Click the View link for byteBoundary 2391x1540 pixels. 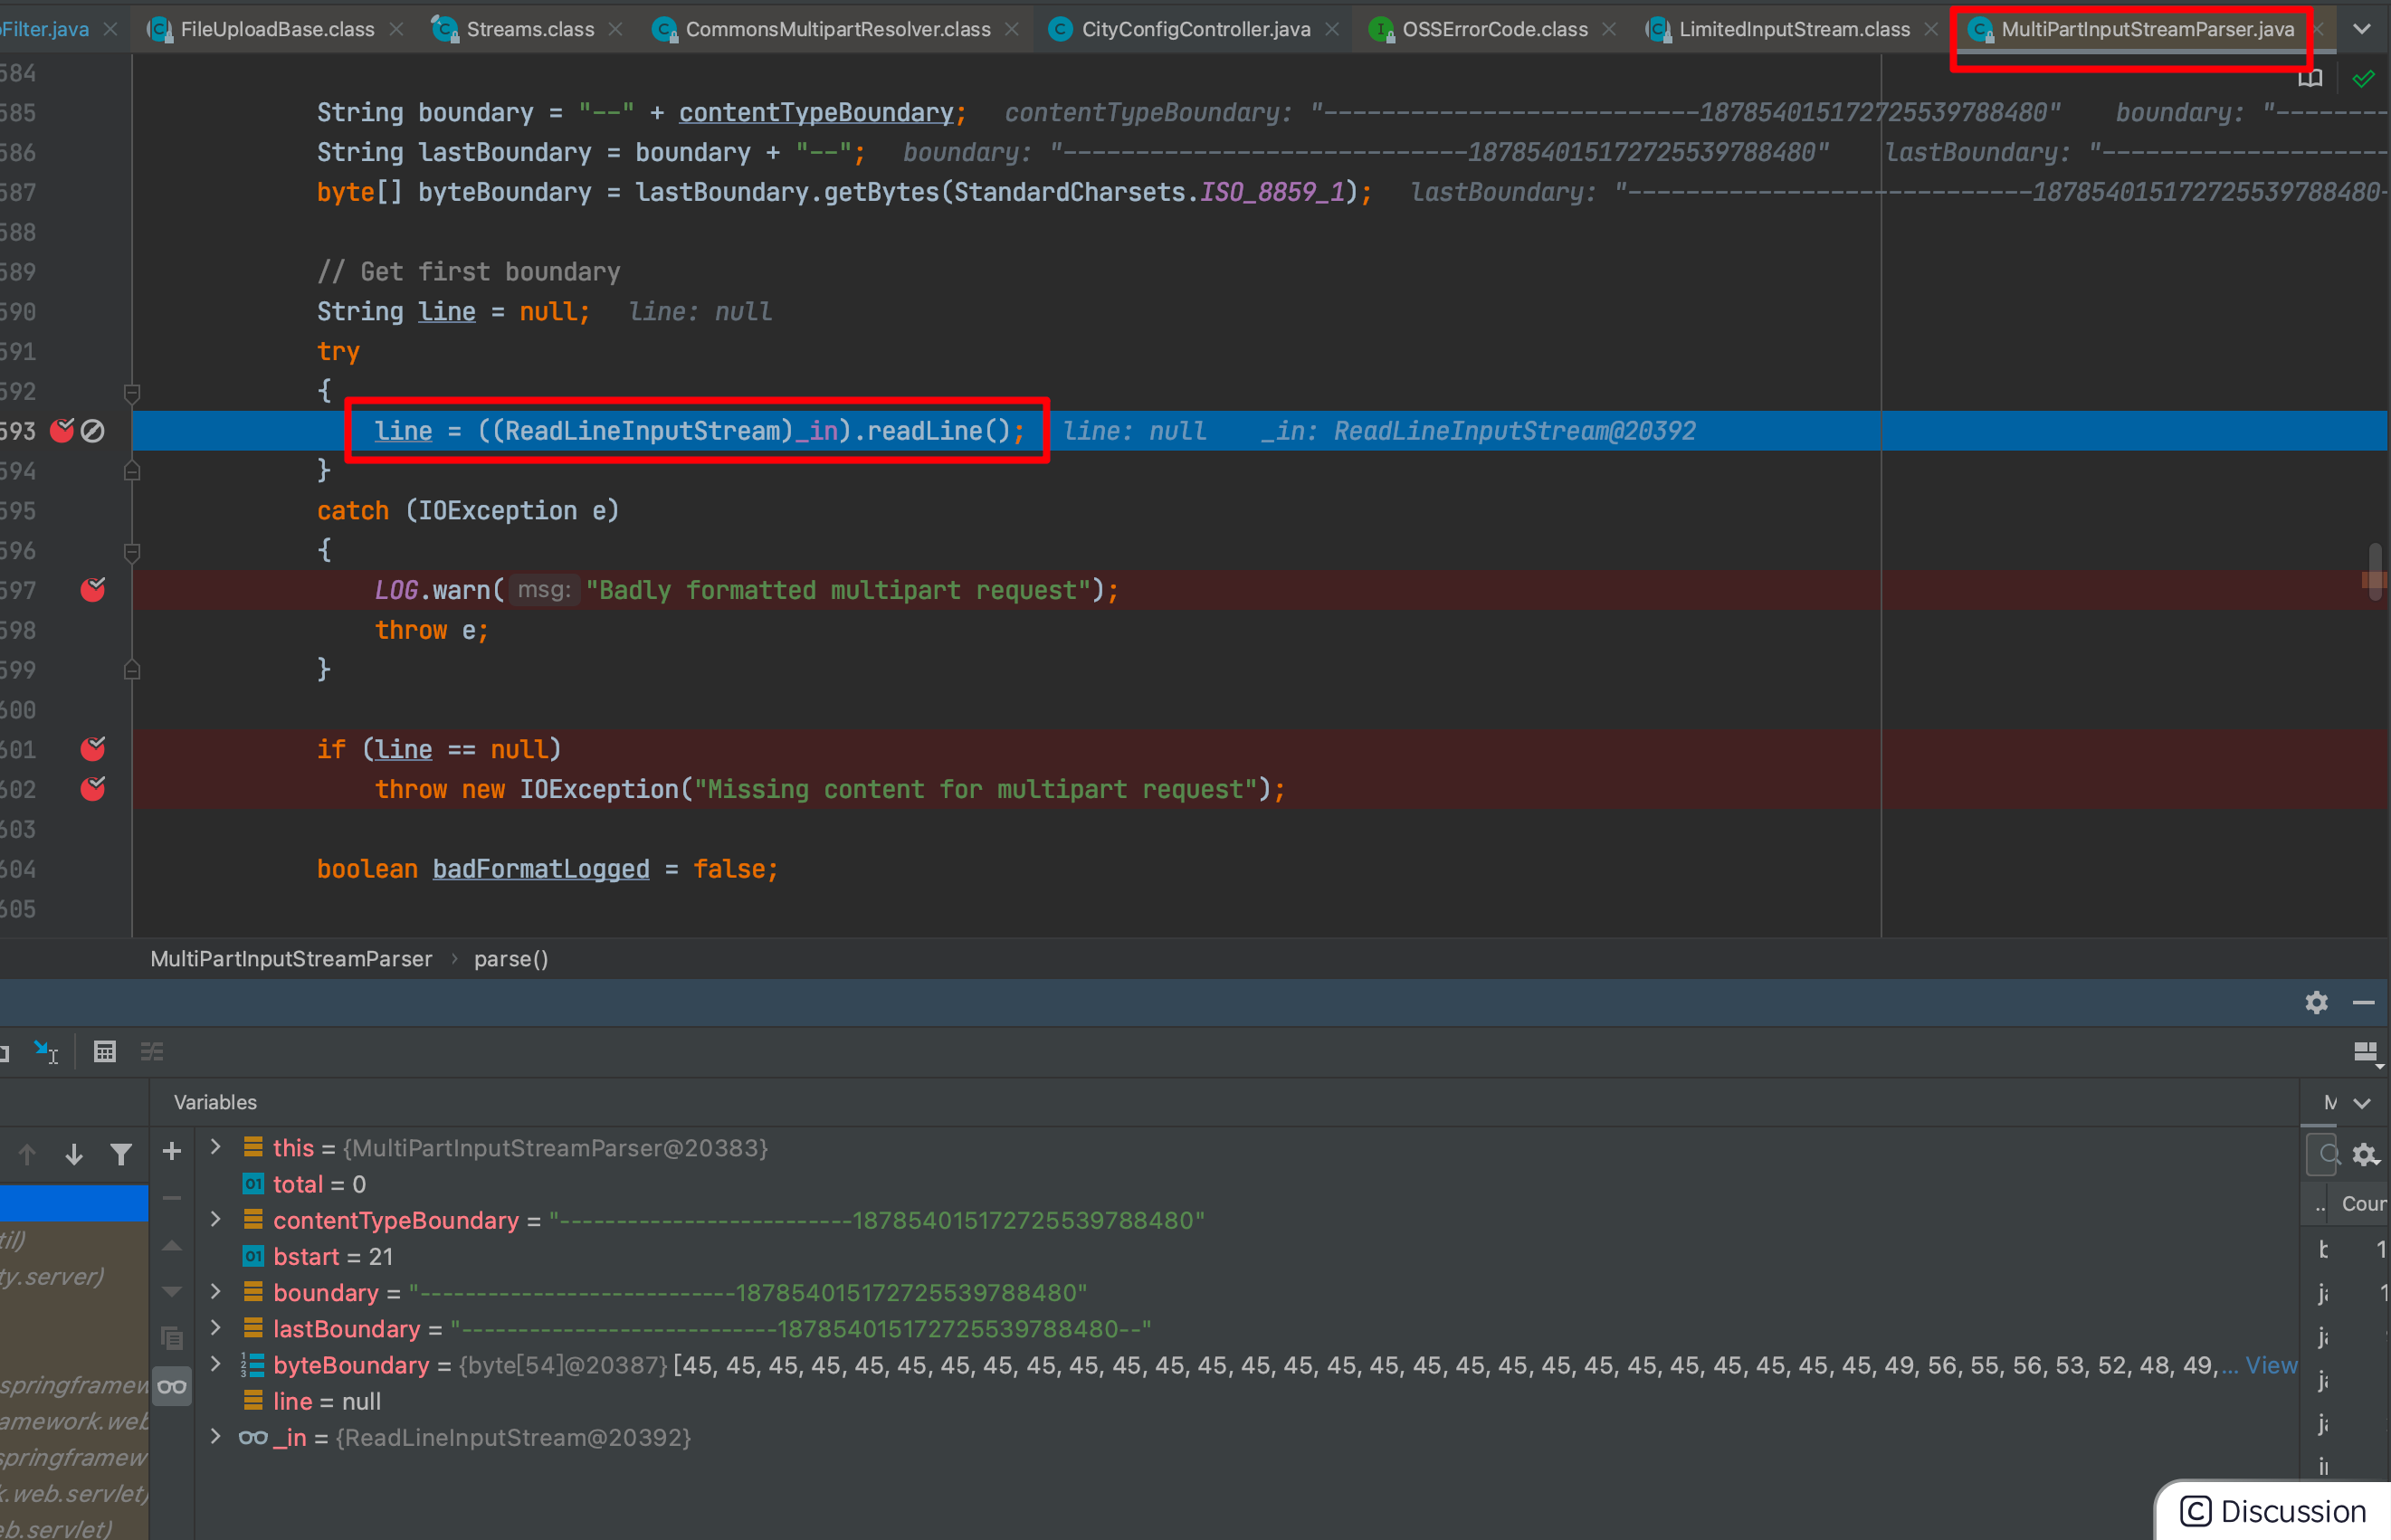pos(2271,1365)
